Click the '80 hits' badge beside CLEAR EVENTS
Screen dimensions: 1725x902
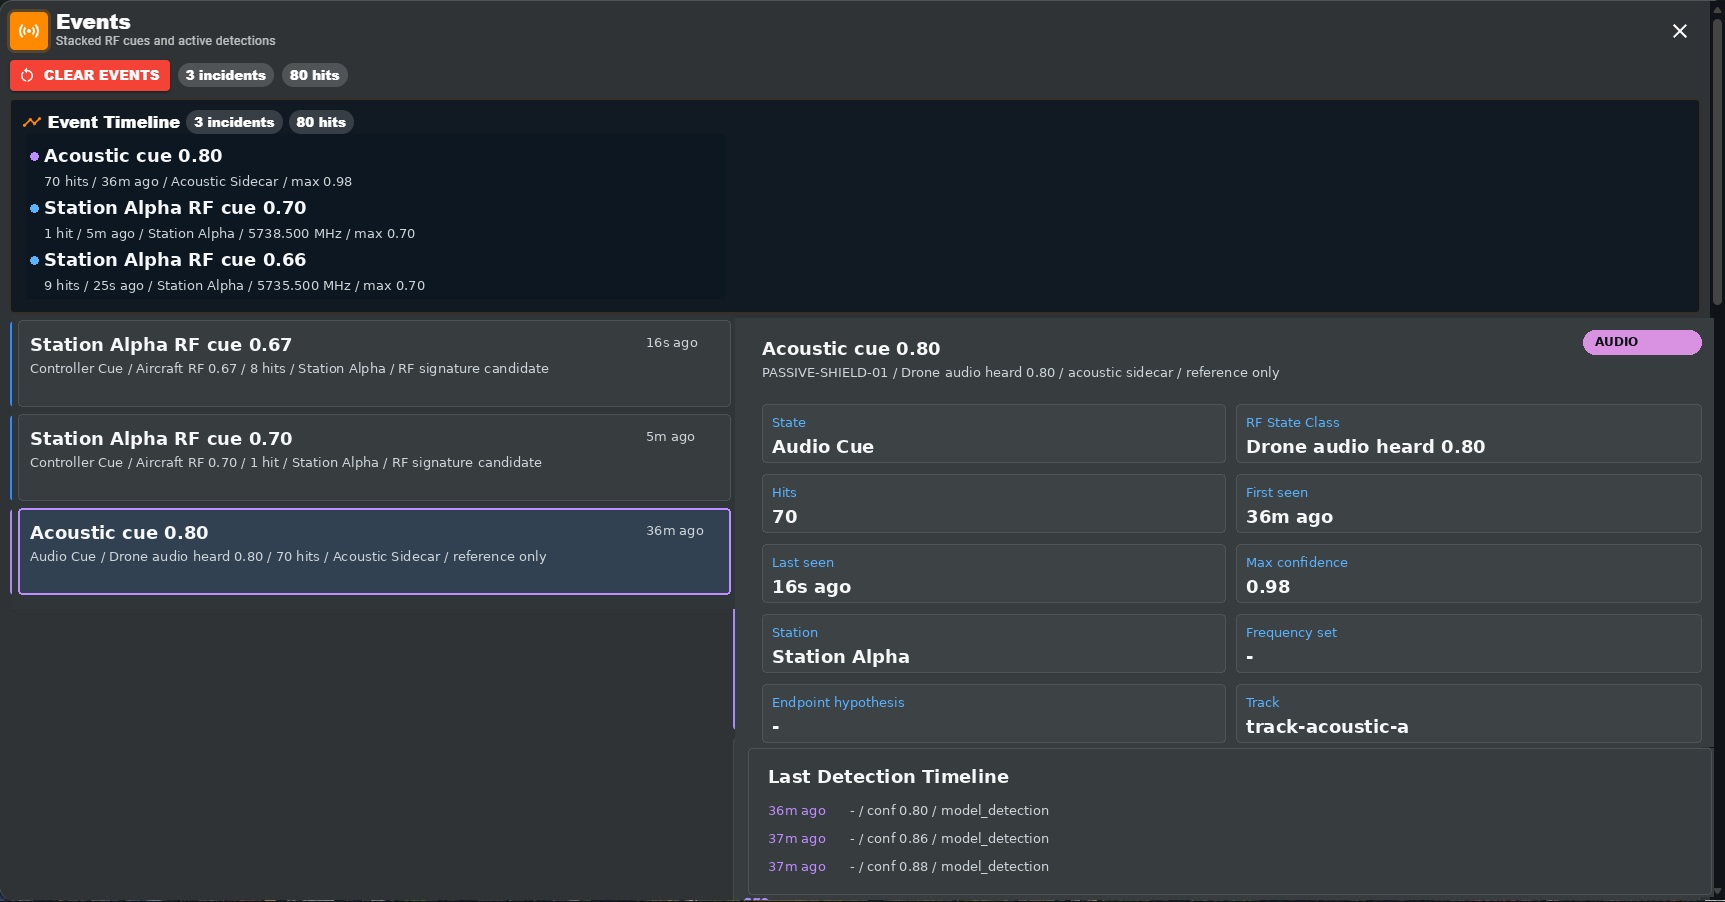coord(315,75)
